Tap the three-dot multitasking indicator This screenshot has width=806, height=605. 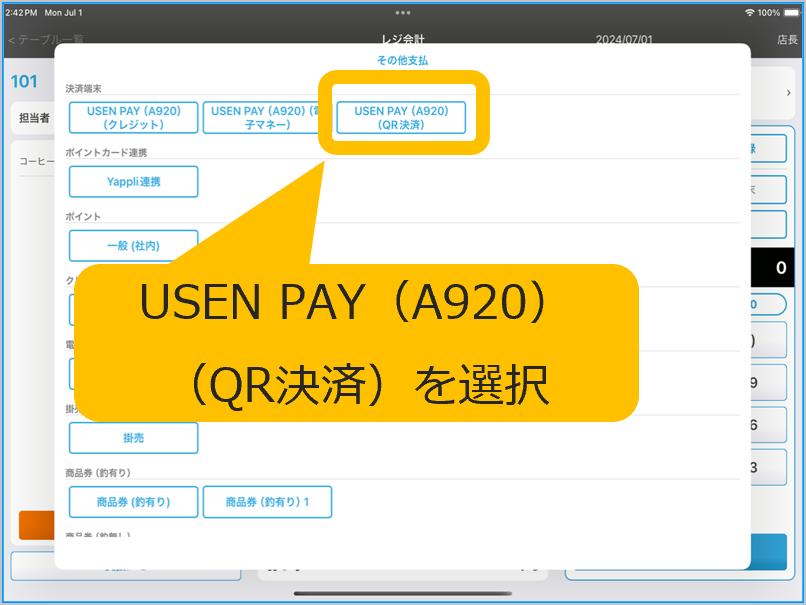(x=403, y=12)
